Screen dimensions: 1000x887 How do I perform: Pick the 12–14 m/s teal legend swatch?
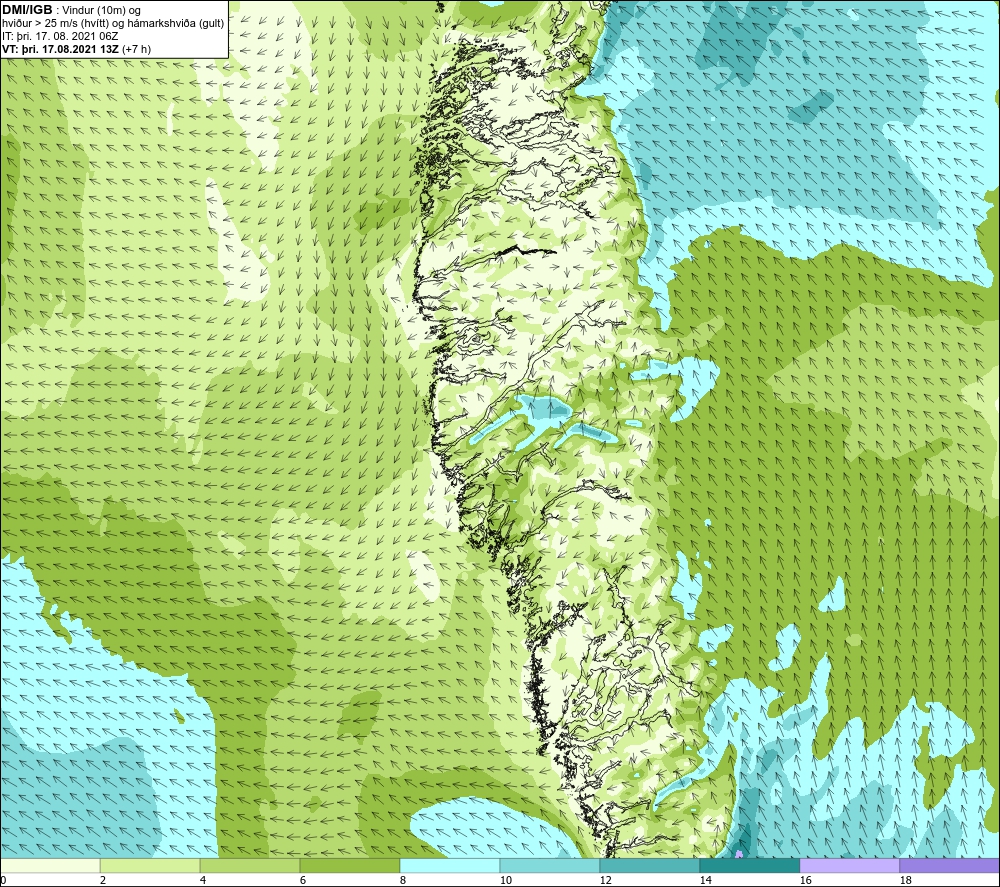tap(649, 865)
